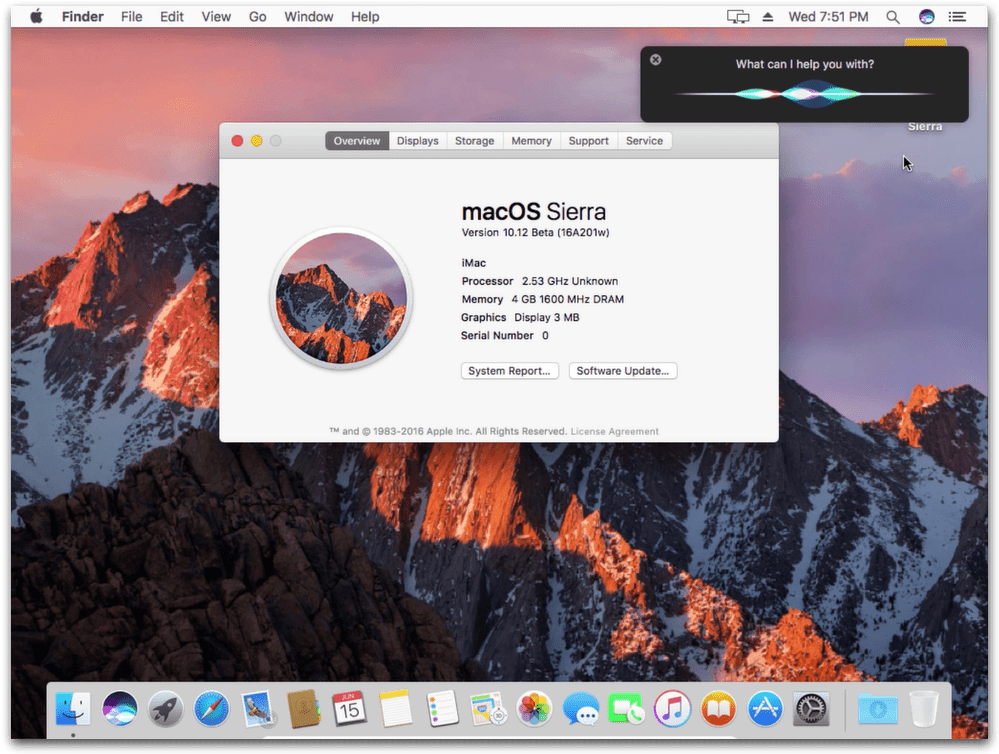Open the Help menu
The height and width of the screenshot is (754, 999).
365,17
